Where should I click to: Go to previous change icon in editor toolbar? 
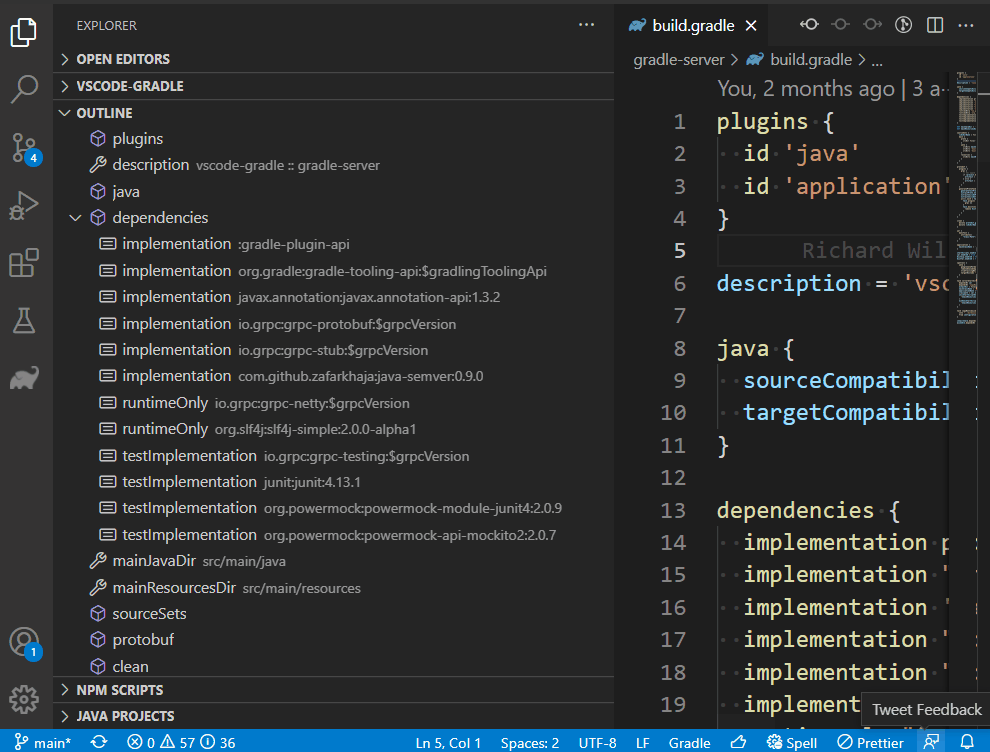[x=809, y=25]
